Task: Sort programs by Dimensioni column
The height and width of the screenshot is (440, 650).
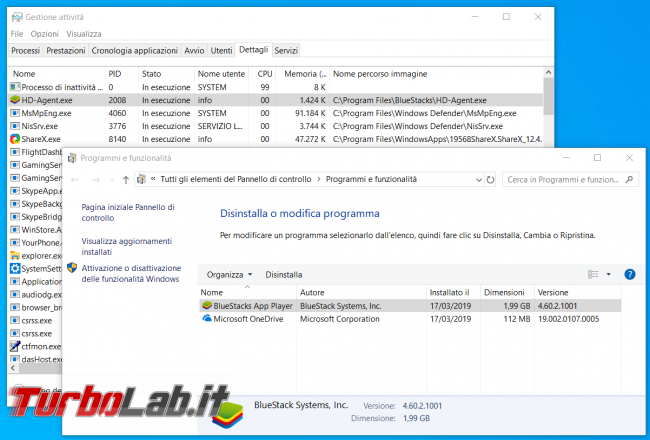Action: point(507,292)
